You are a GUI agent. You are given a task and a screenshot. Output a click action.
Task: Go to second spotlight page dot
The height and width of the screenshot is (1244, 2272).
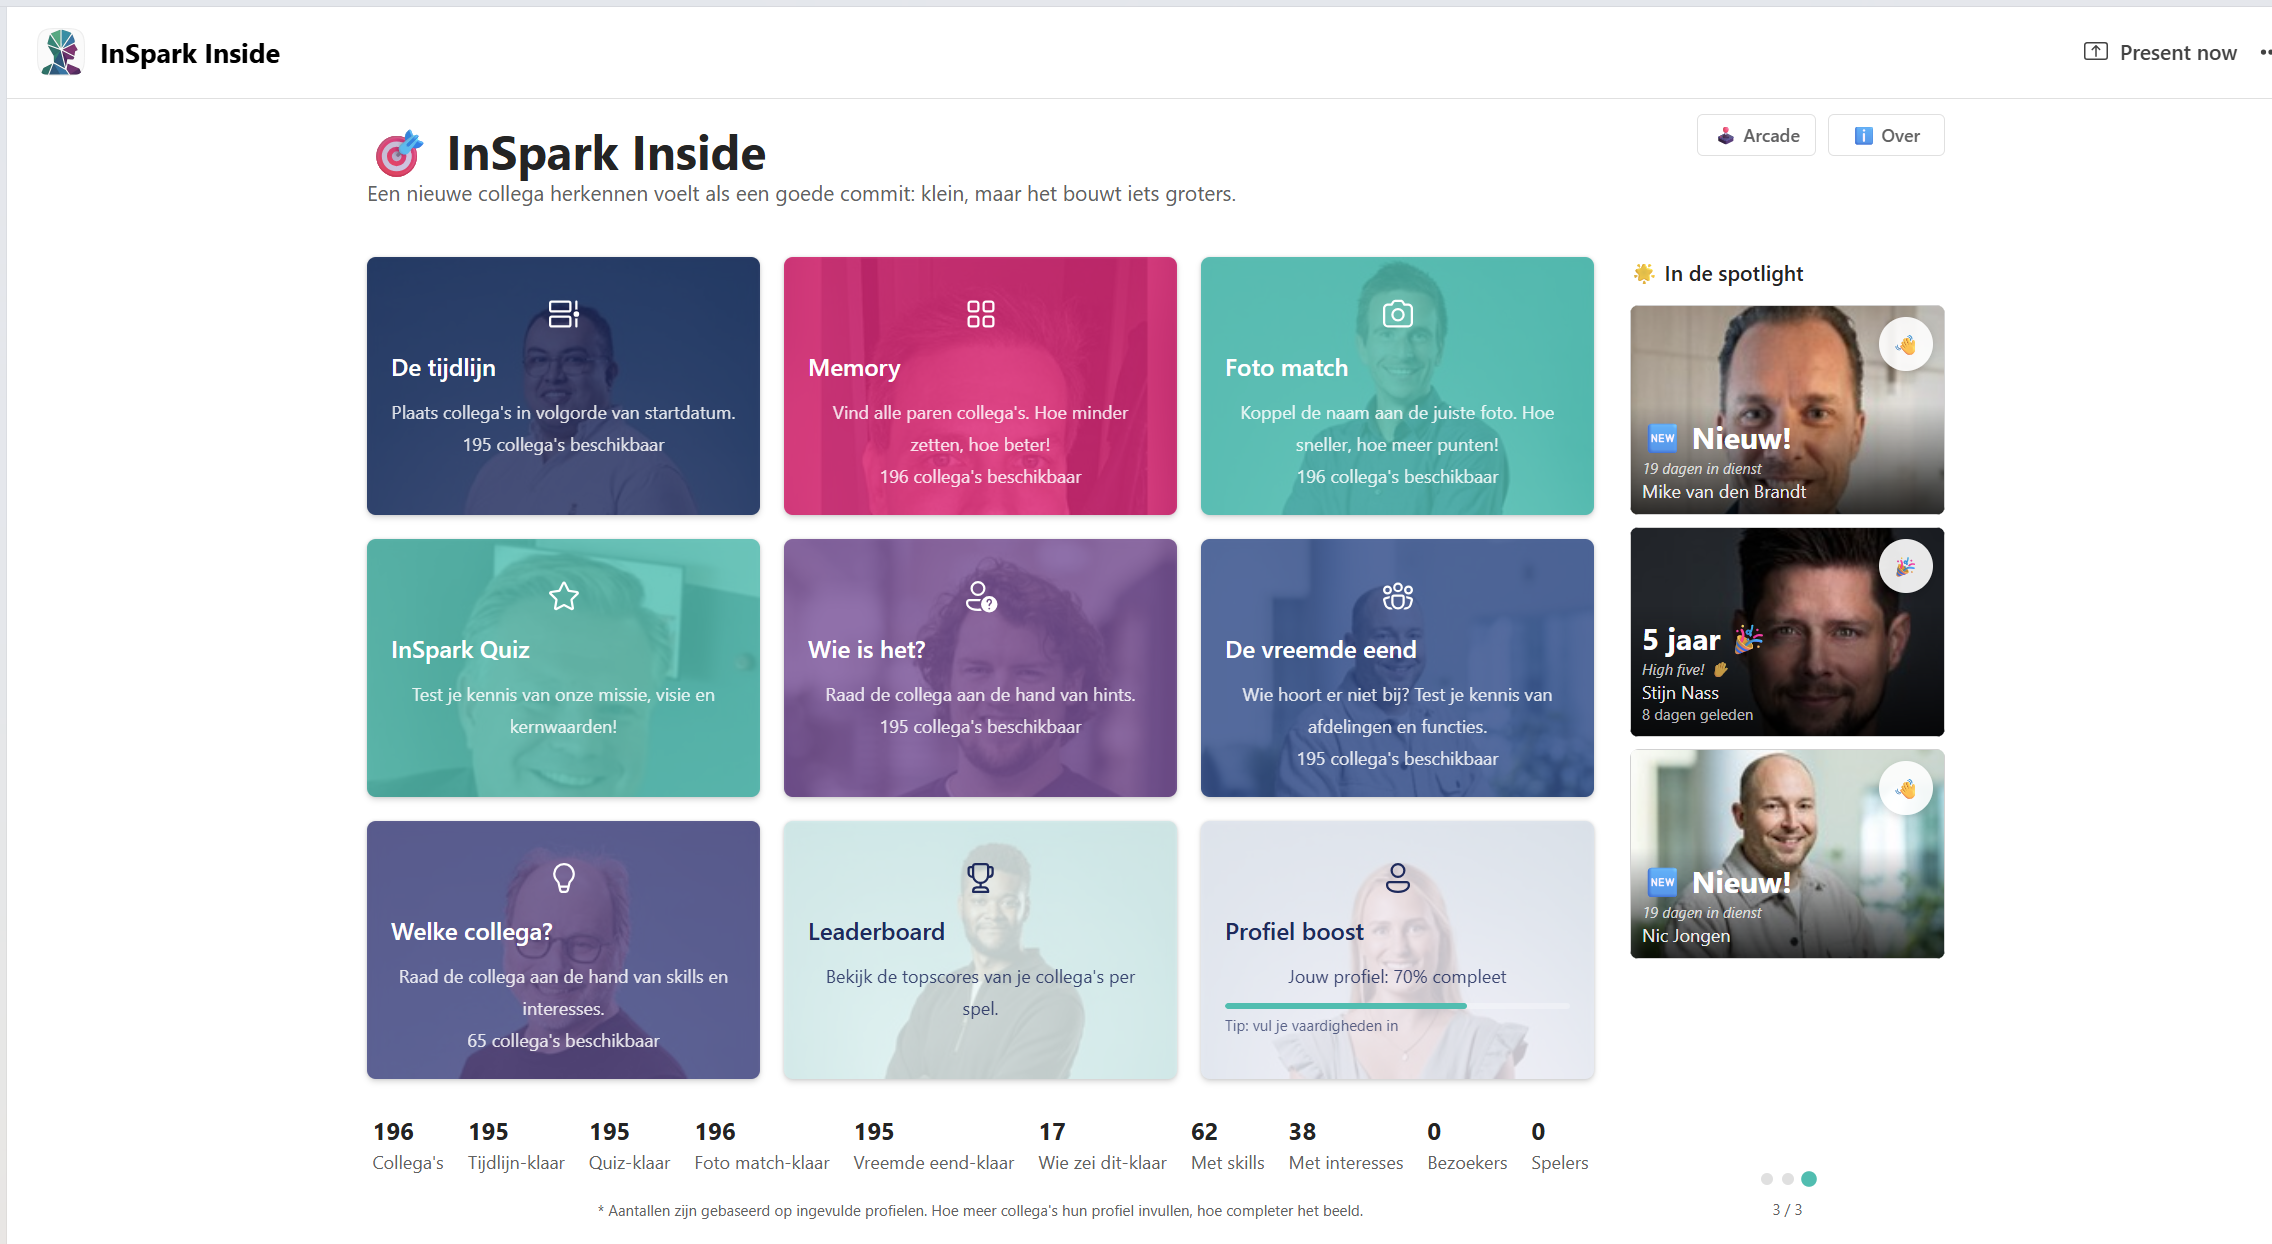pos(1788,1179)
